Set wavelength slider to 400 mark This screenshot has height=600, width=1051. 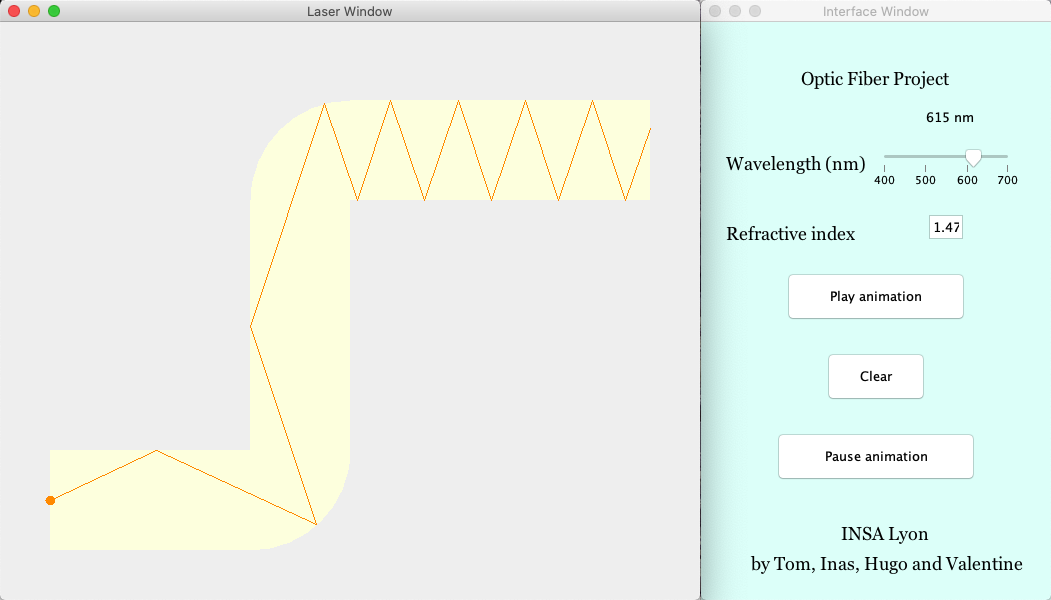tap(885, 157)
